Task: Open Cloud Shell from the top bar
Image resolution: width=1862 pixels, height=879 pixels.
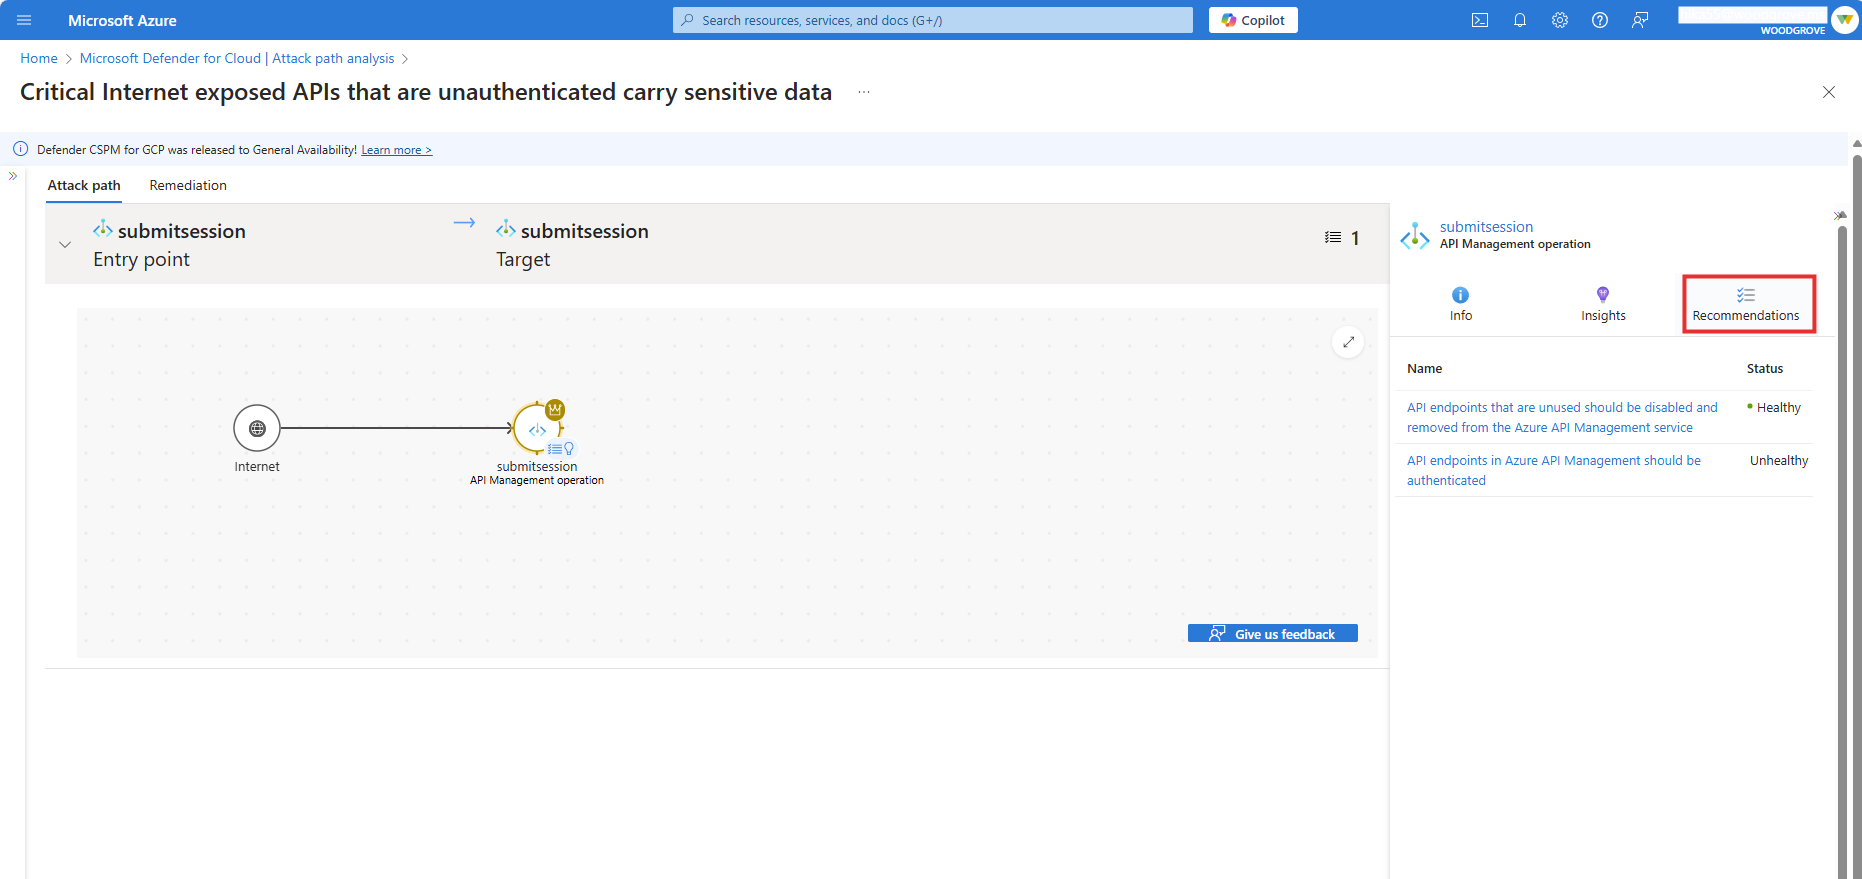Action: pos(1480,20)
